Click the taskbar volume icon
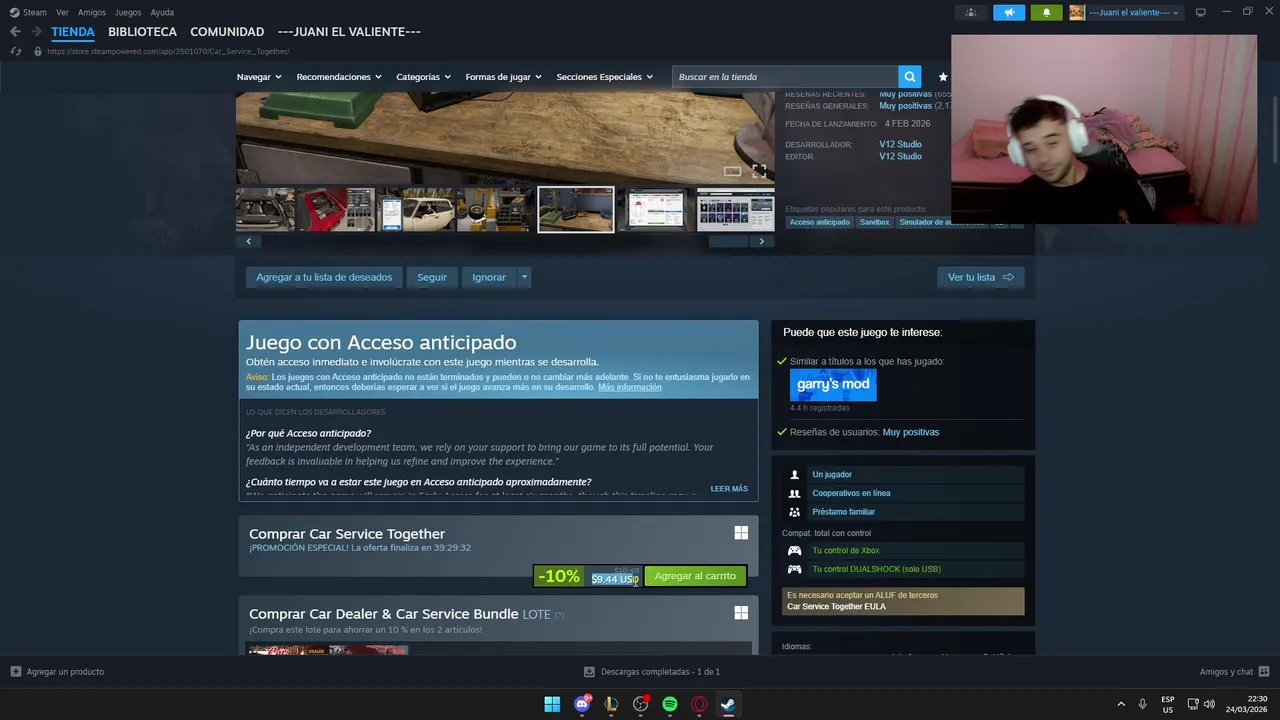The height and width of the screenshot is (720, 1280). tap(1209, 704)
